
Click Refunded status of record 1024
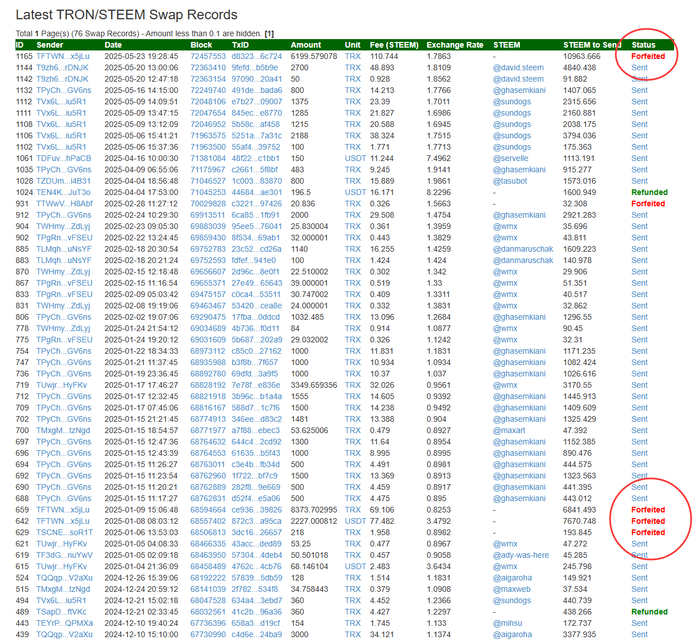[649, 192]
